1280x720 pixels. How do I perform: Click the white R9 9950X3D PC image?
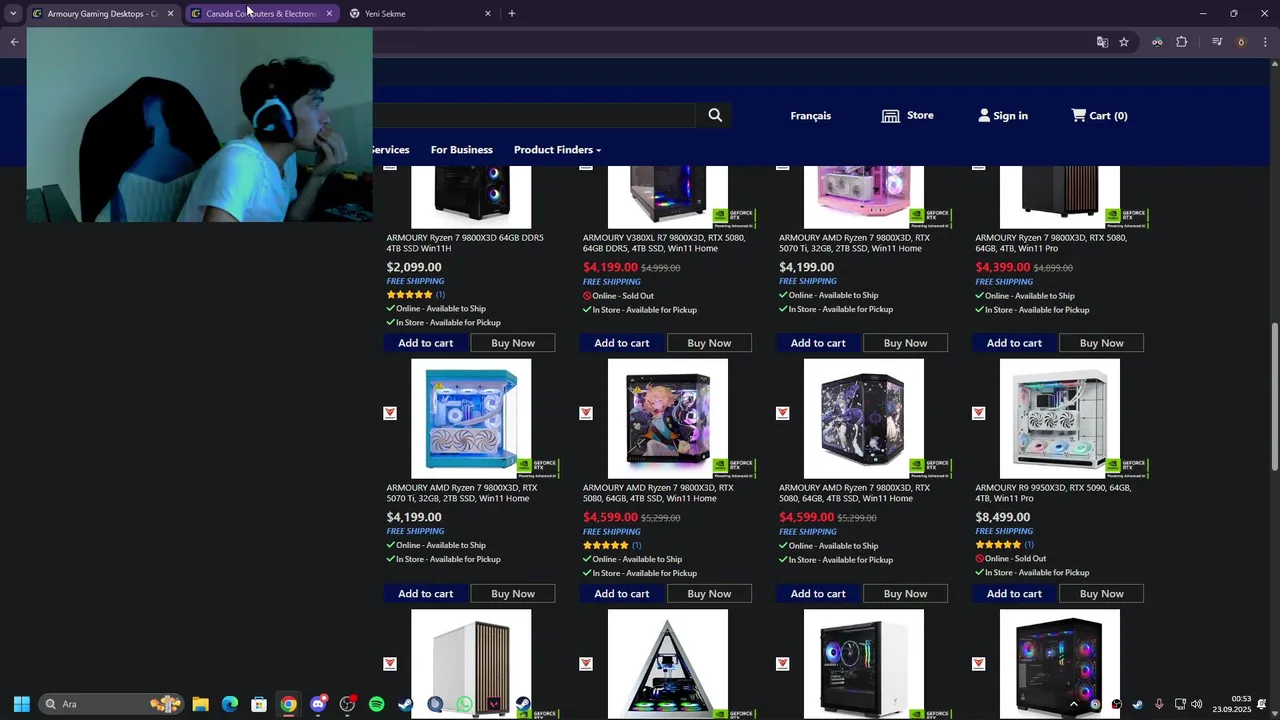(x=1060, y=419)
